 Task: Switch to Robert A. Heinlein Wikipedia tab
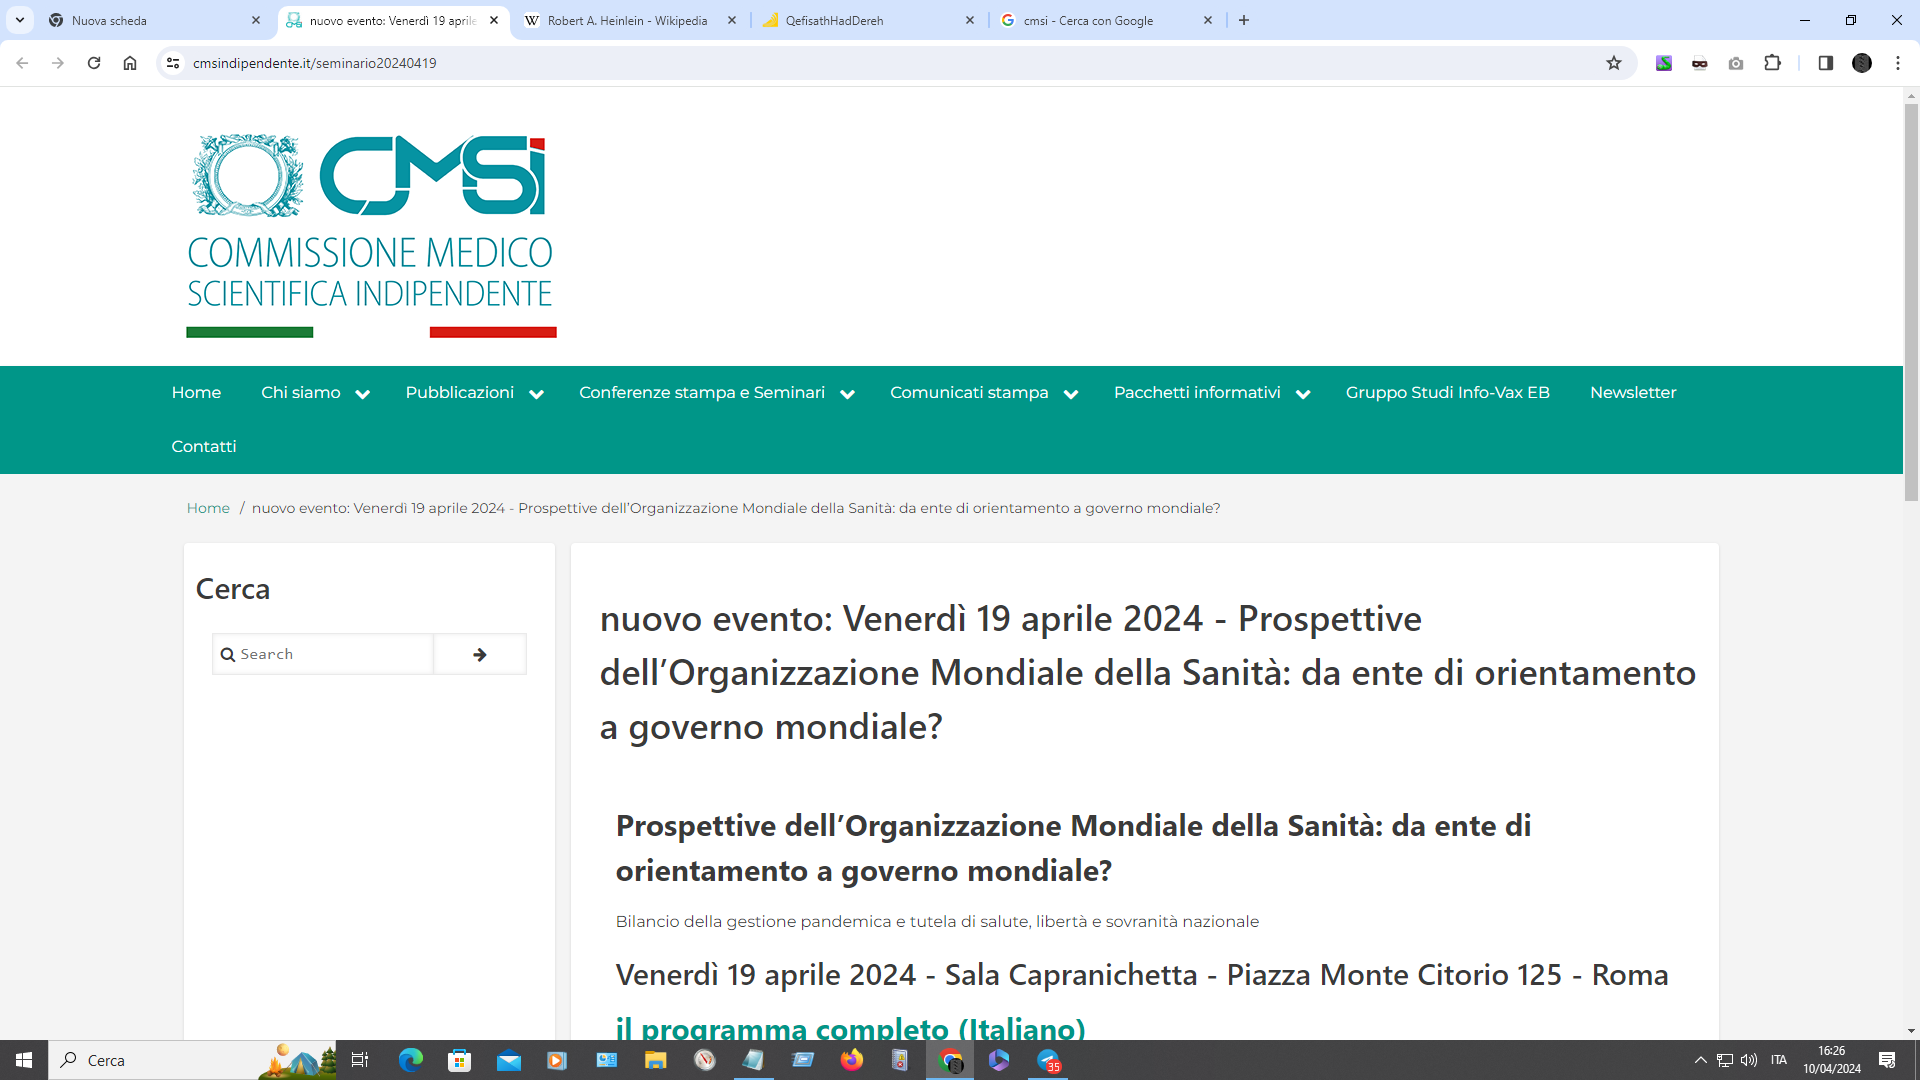627,20
